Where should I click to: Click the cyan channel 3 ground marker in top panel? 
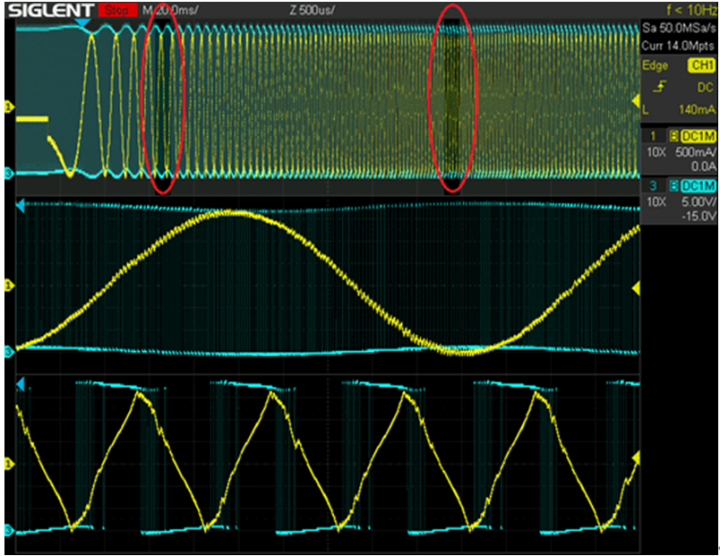(x=9, y=174)
